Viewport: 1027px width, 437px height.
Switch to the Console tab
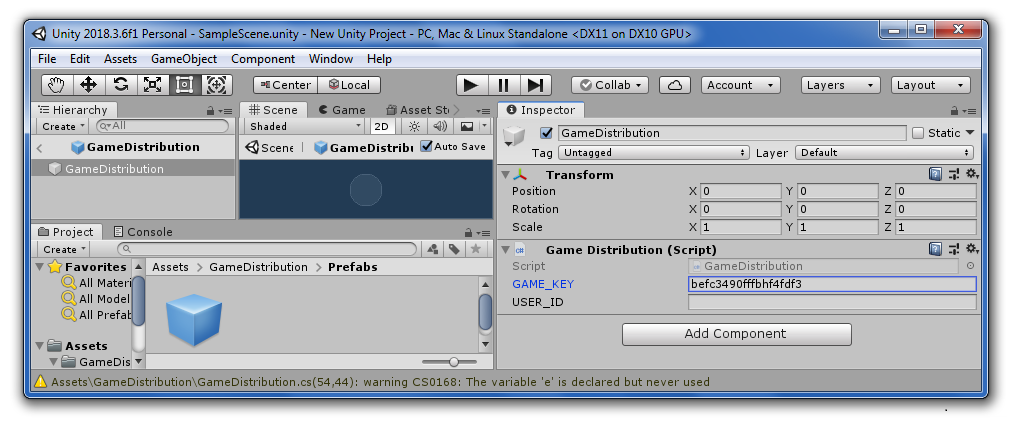[x=143, y=232]
